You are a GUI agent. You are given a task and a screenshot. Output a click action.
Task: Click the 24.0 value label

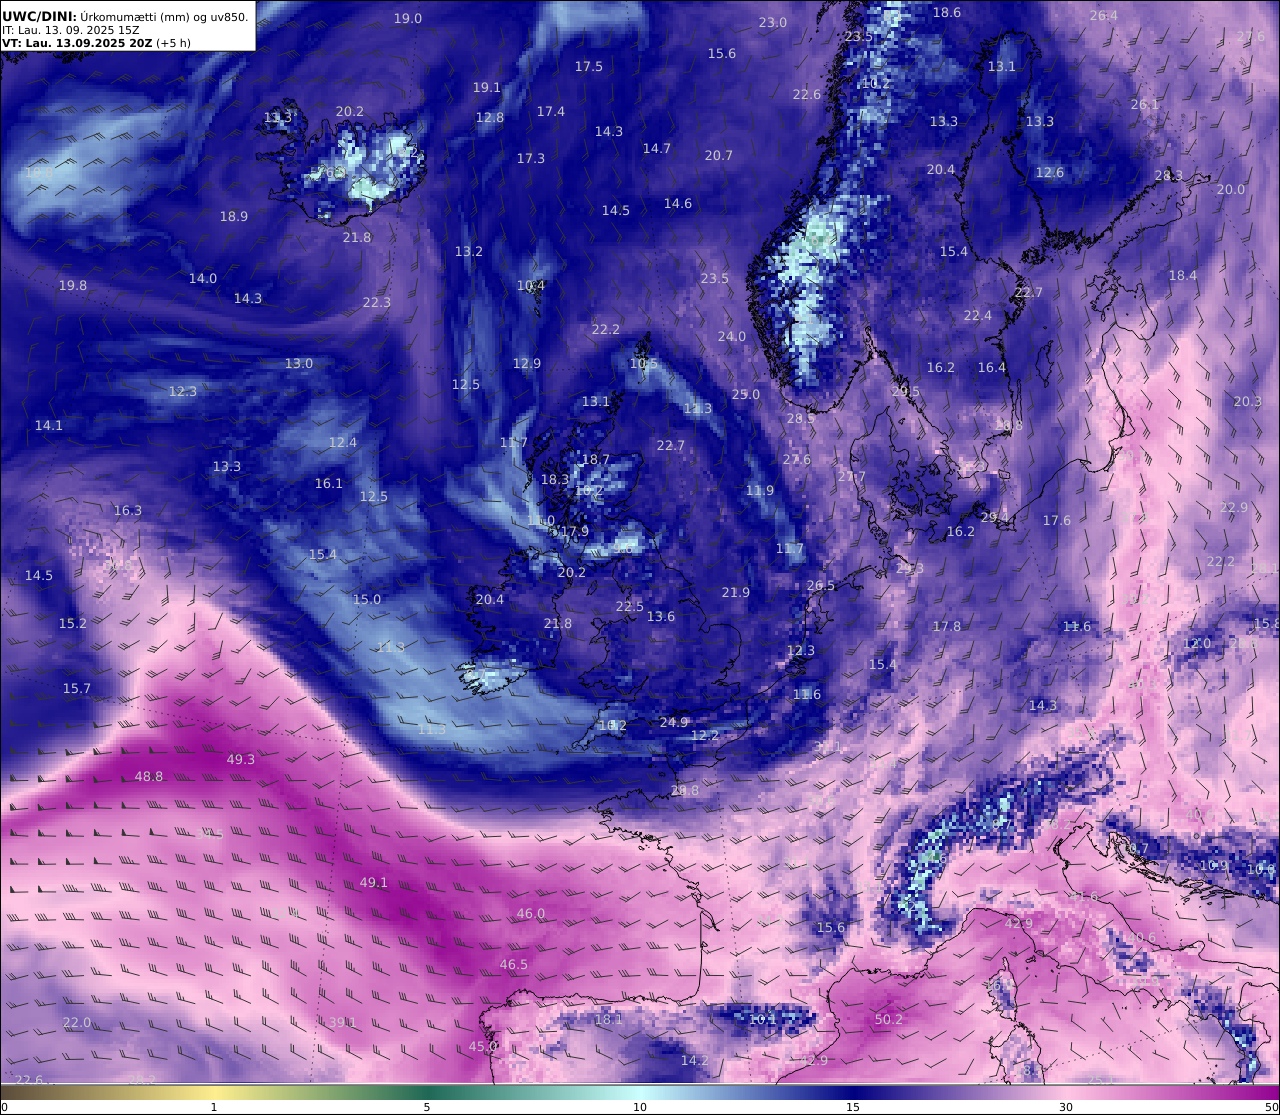(731, 337)
